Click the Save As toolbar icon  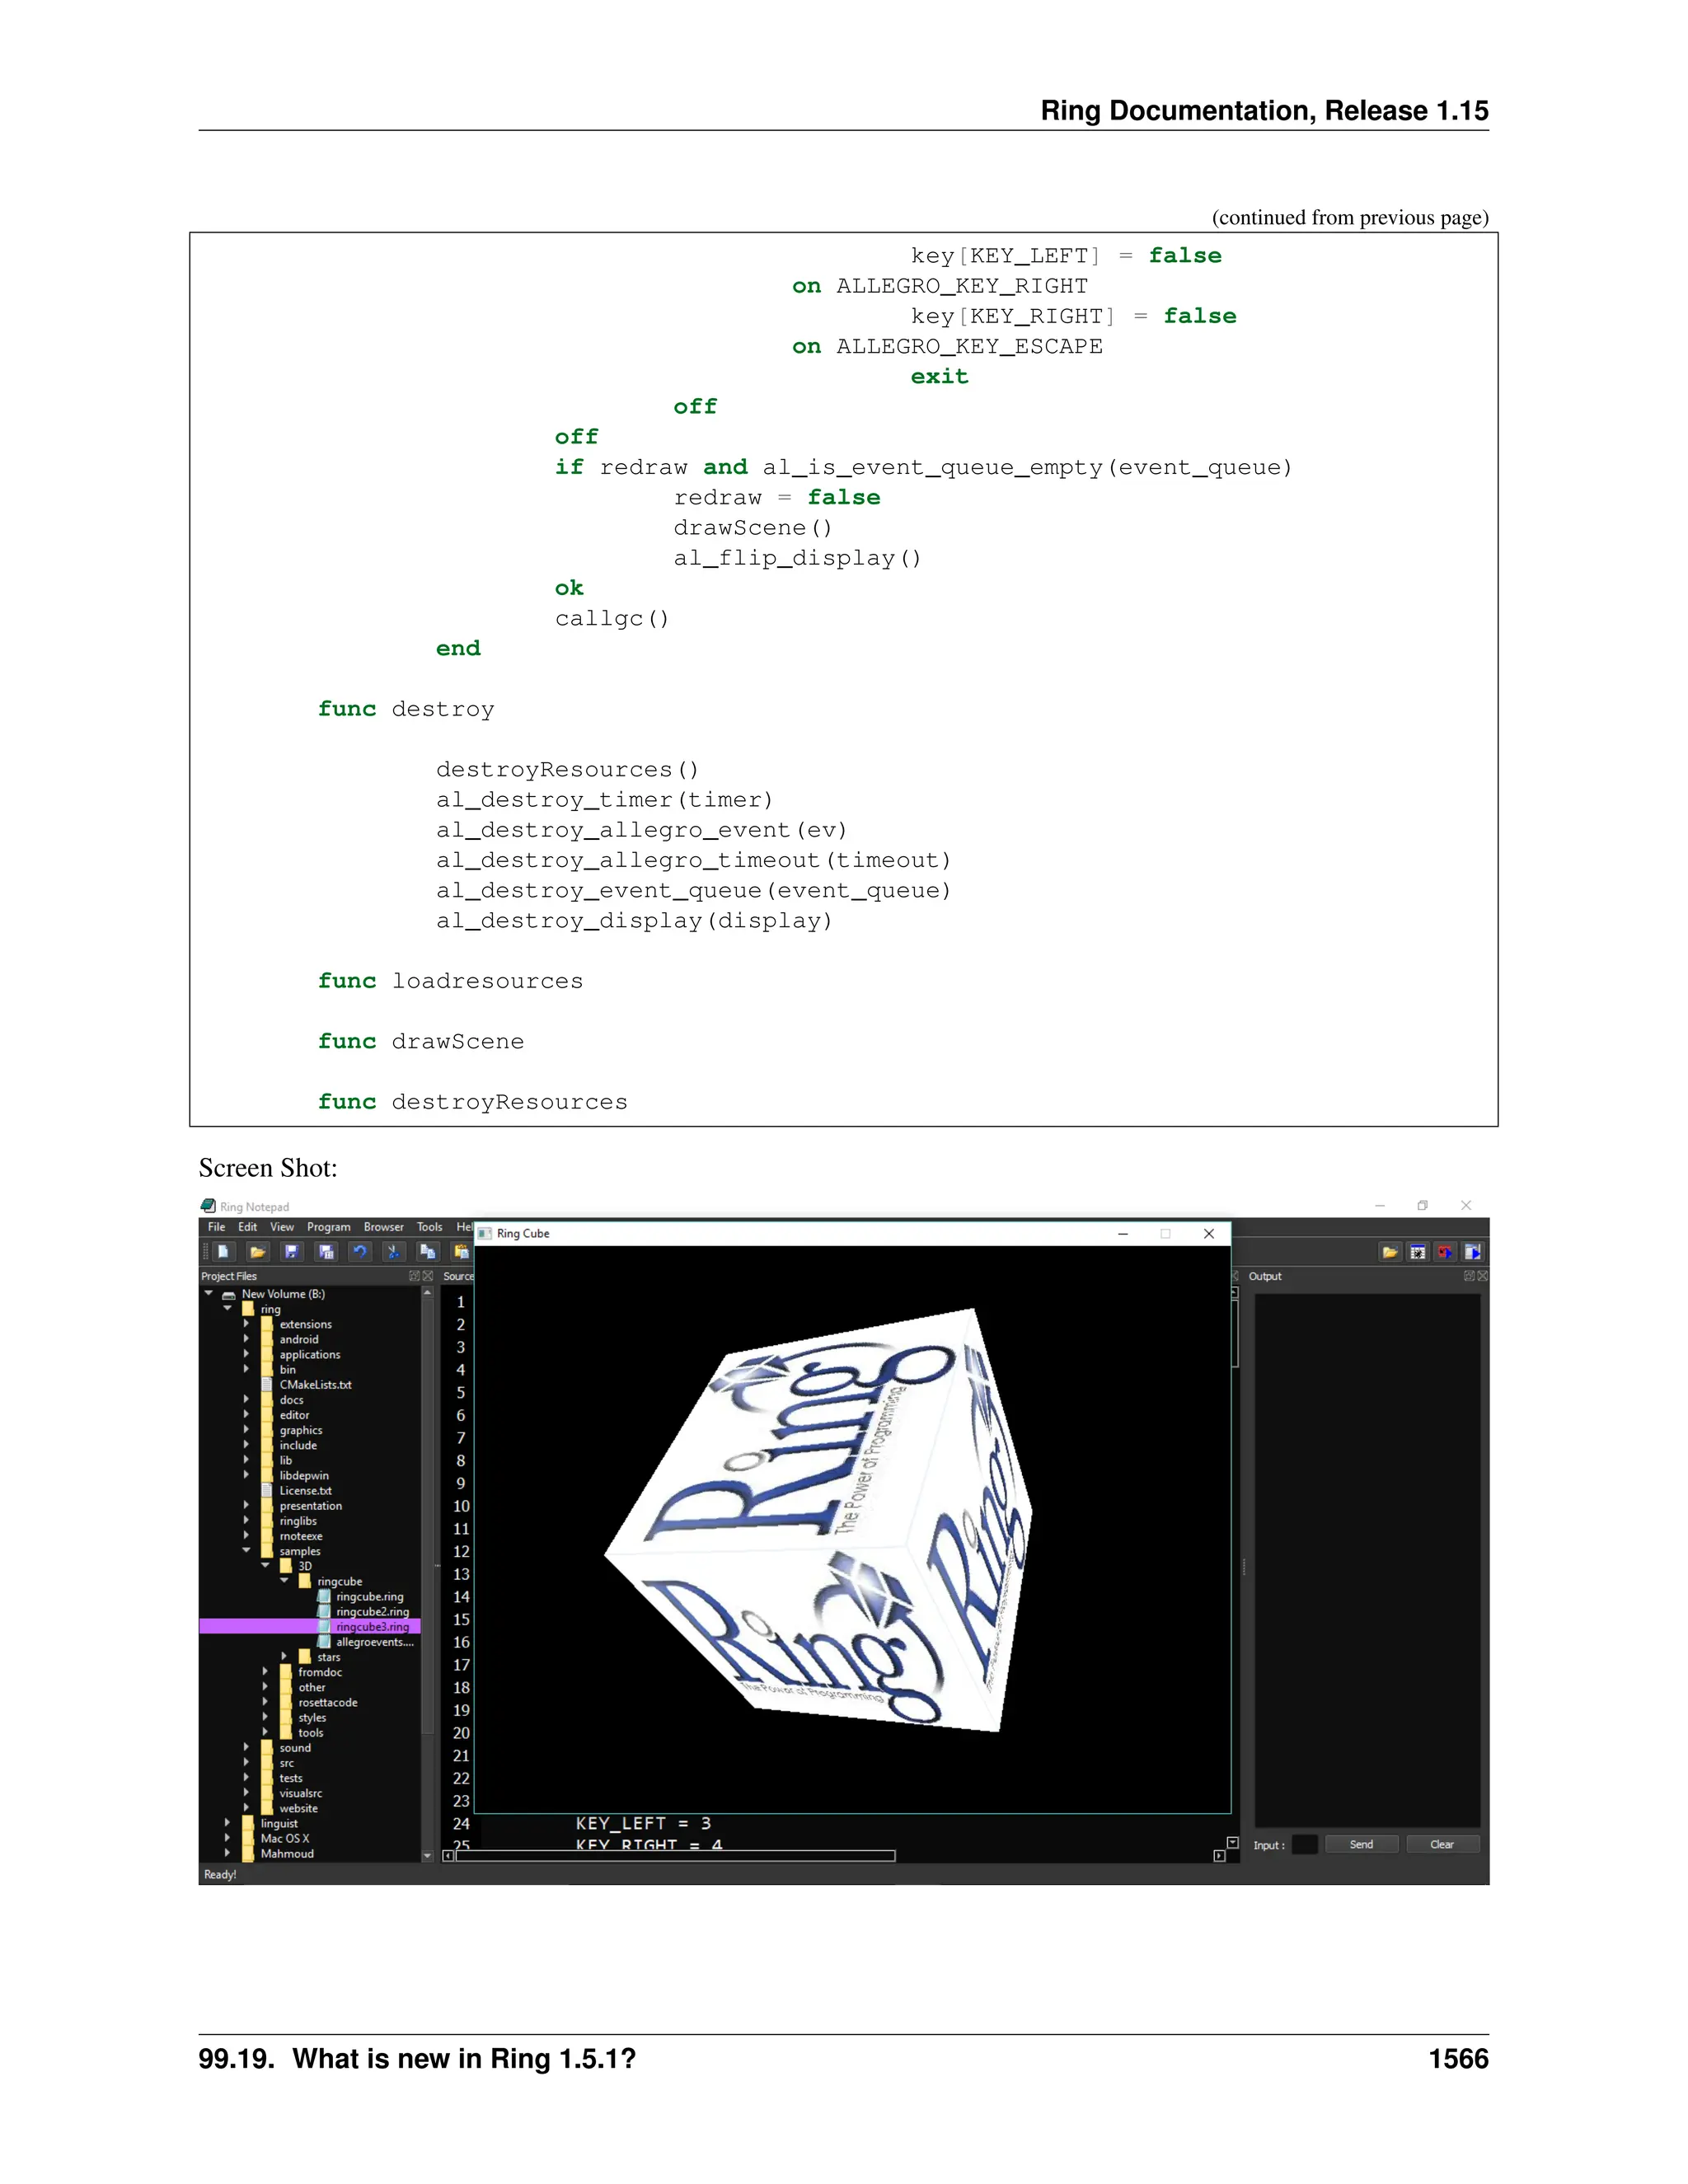[326, 1251]
